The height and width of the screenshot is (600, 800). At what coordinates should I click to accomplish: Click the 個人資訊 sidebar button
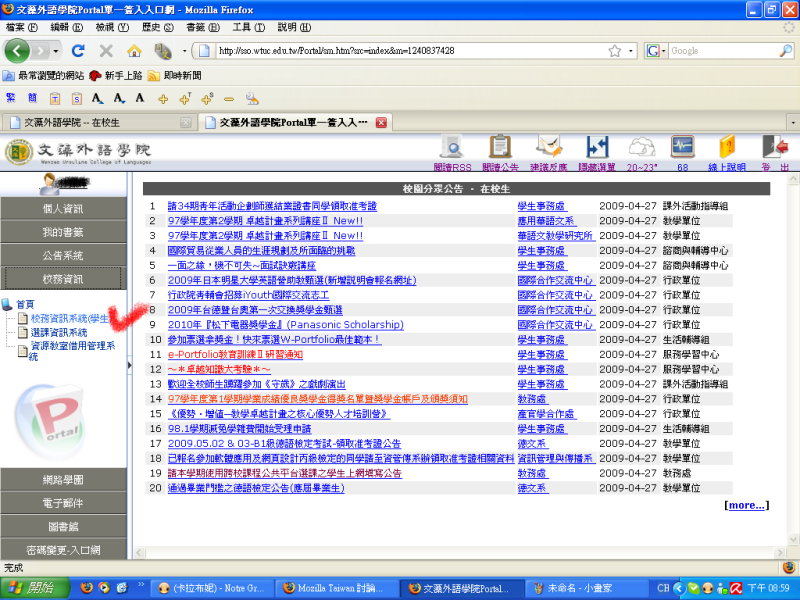pyautogui.click(x=63, y=209)
